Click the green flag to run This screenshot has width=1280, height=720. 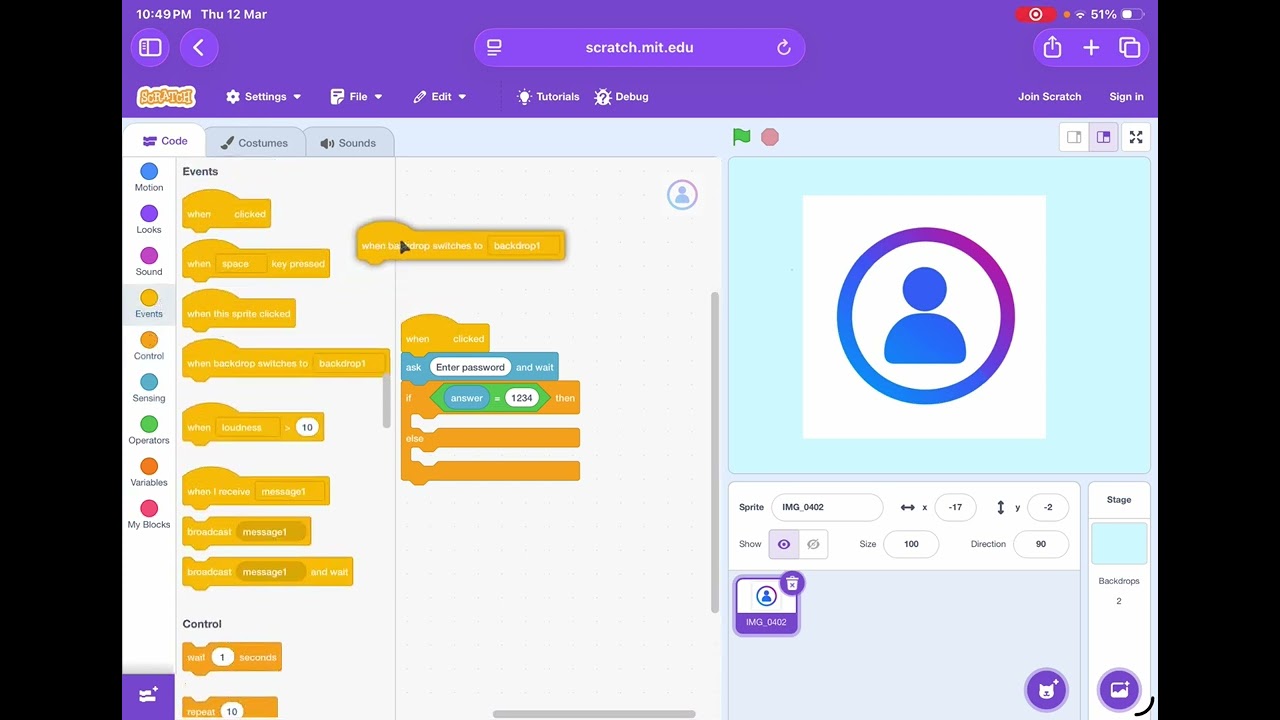(x=741, y=137)
